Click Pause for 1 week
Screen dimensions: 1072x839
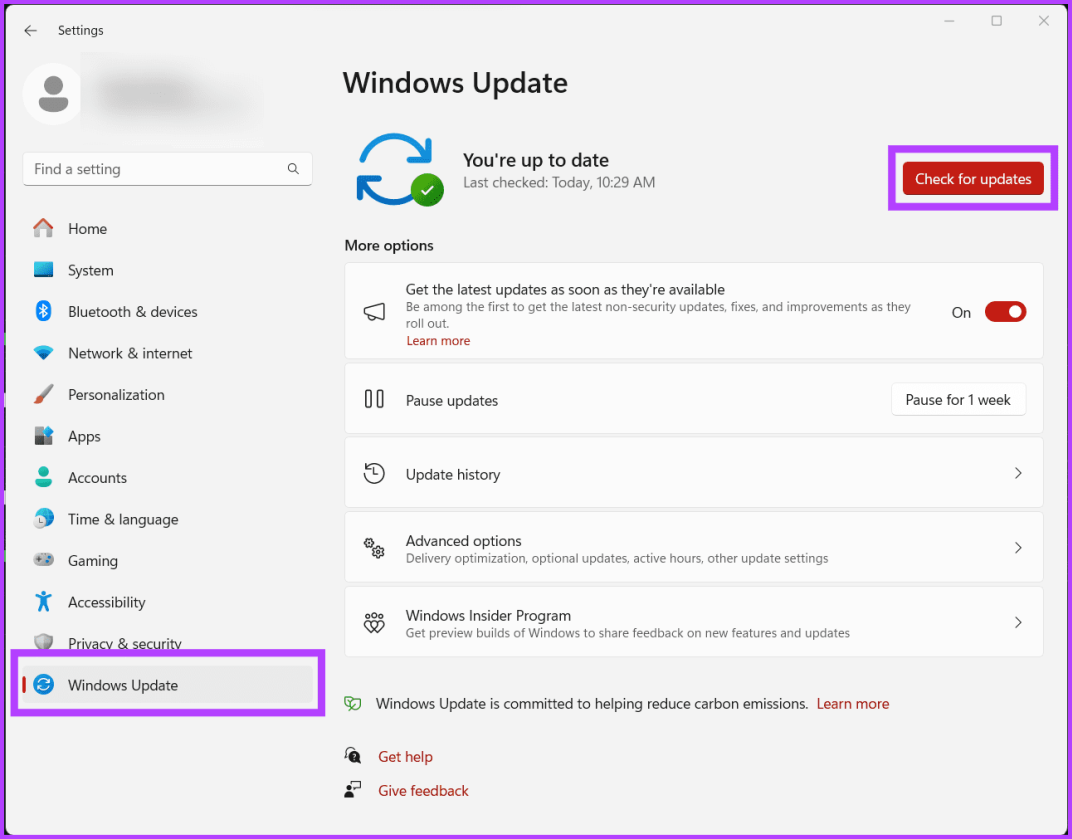(x=958, y=399)
